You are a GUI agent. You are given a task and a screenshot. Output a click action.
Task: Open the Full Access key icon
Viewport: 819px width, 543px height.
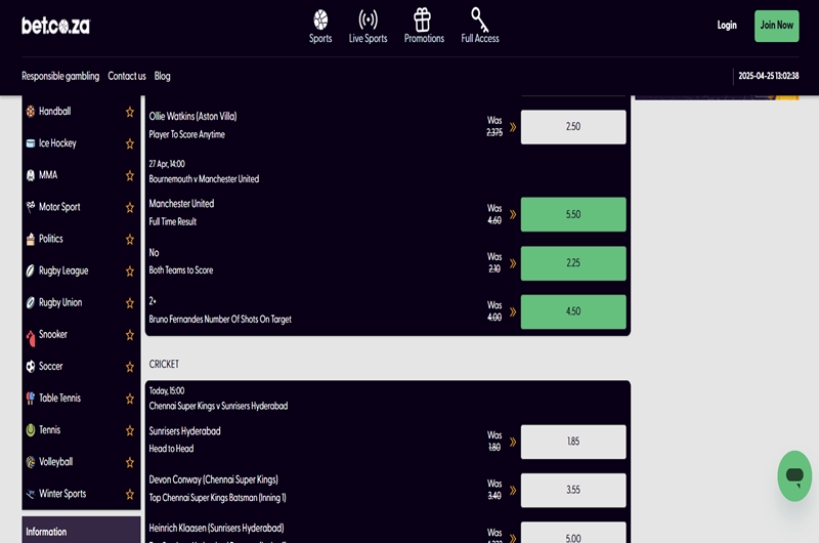coord(479,20)
